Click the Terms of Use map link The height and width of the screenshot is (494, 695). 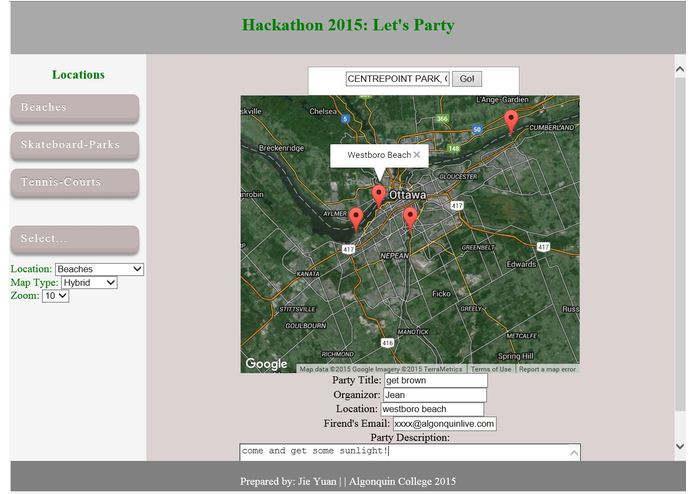(491, 369)
